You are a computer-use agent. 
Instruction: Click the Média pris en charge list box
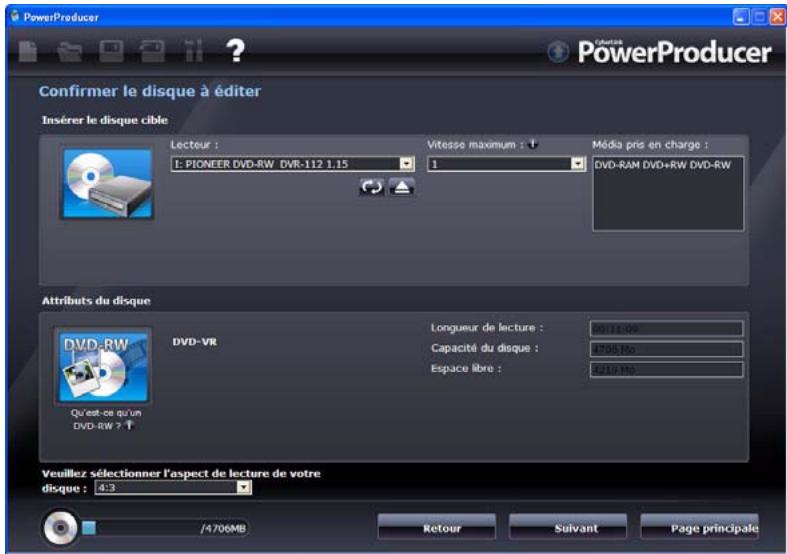(x=668, y=194)
